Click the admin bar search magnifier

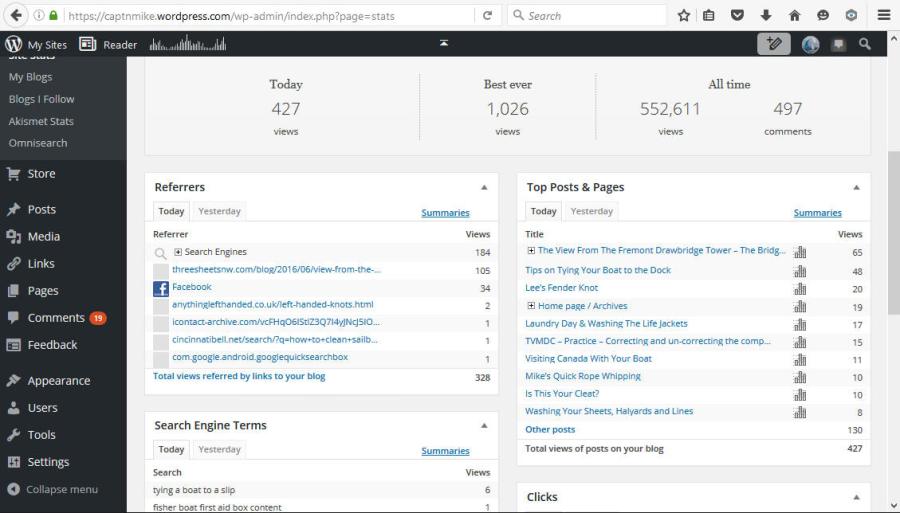(x=865, y=44)
